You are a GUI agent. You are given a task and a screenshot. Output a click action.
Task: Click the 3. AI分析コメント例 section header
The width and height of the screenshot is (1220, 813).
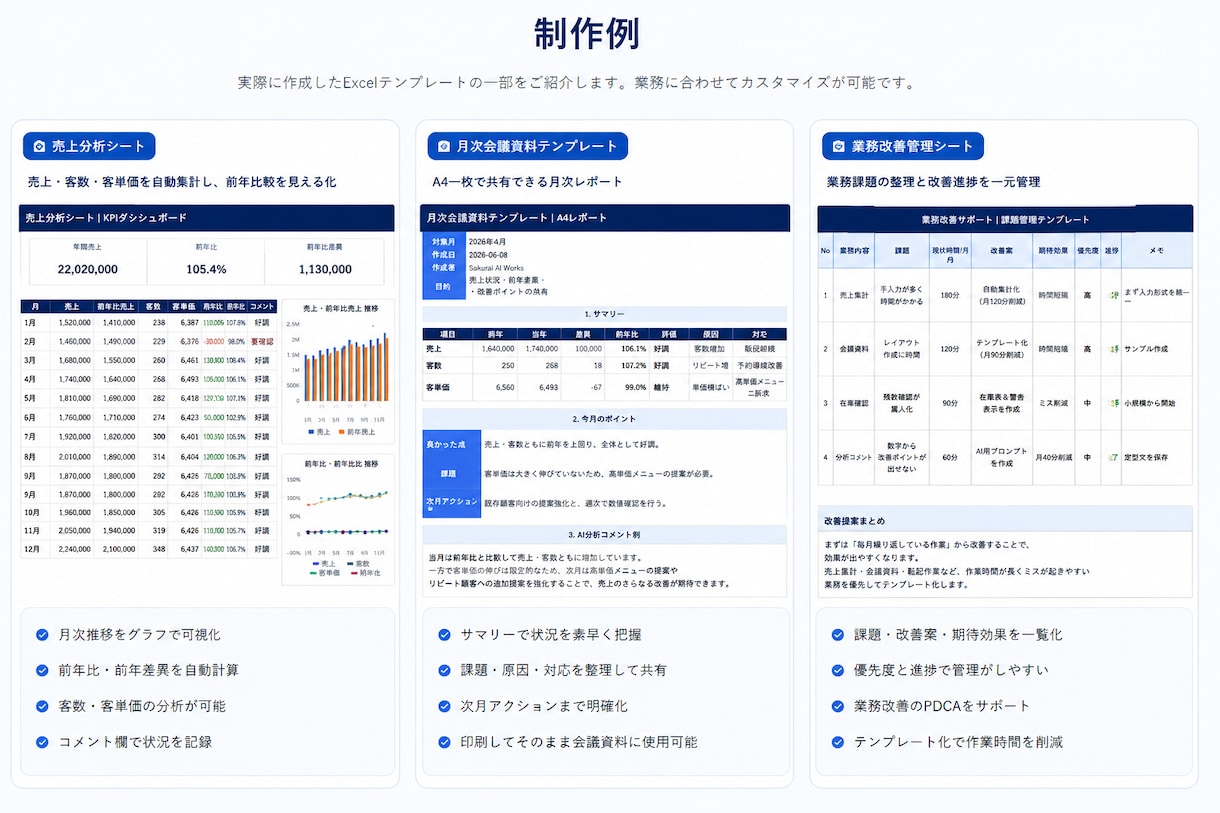click(605, 535)
